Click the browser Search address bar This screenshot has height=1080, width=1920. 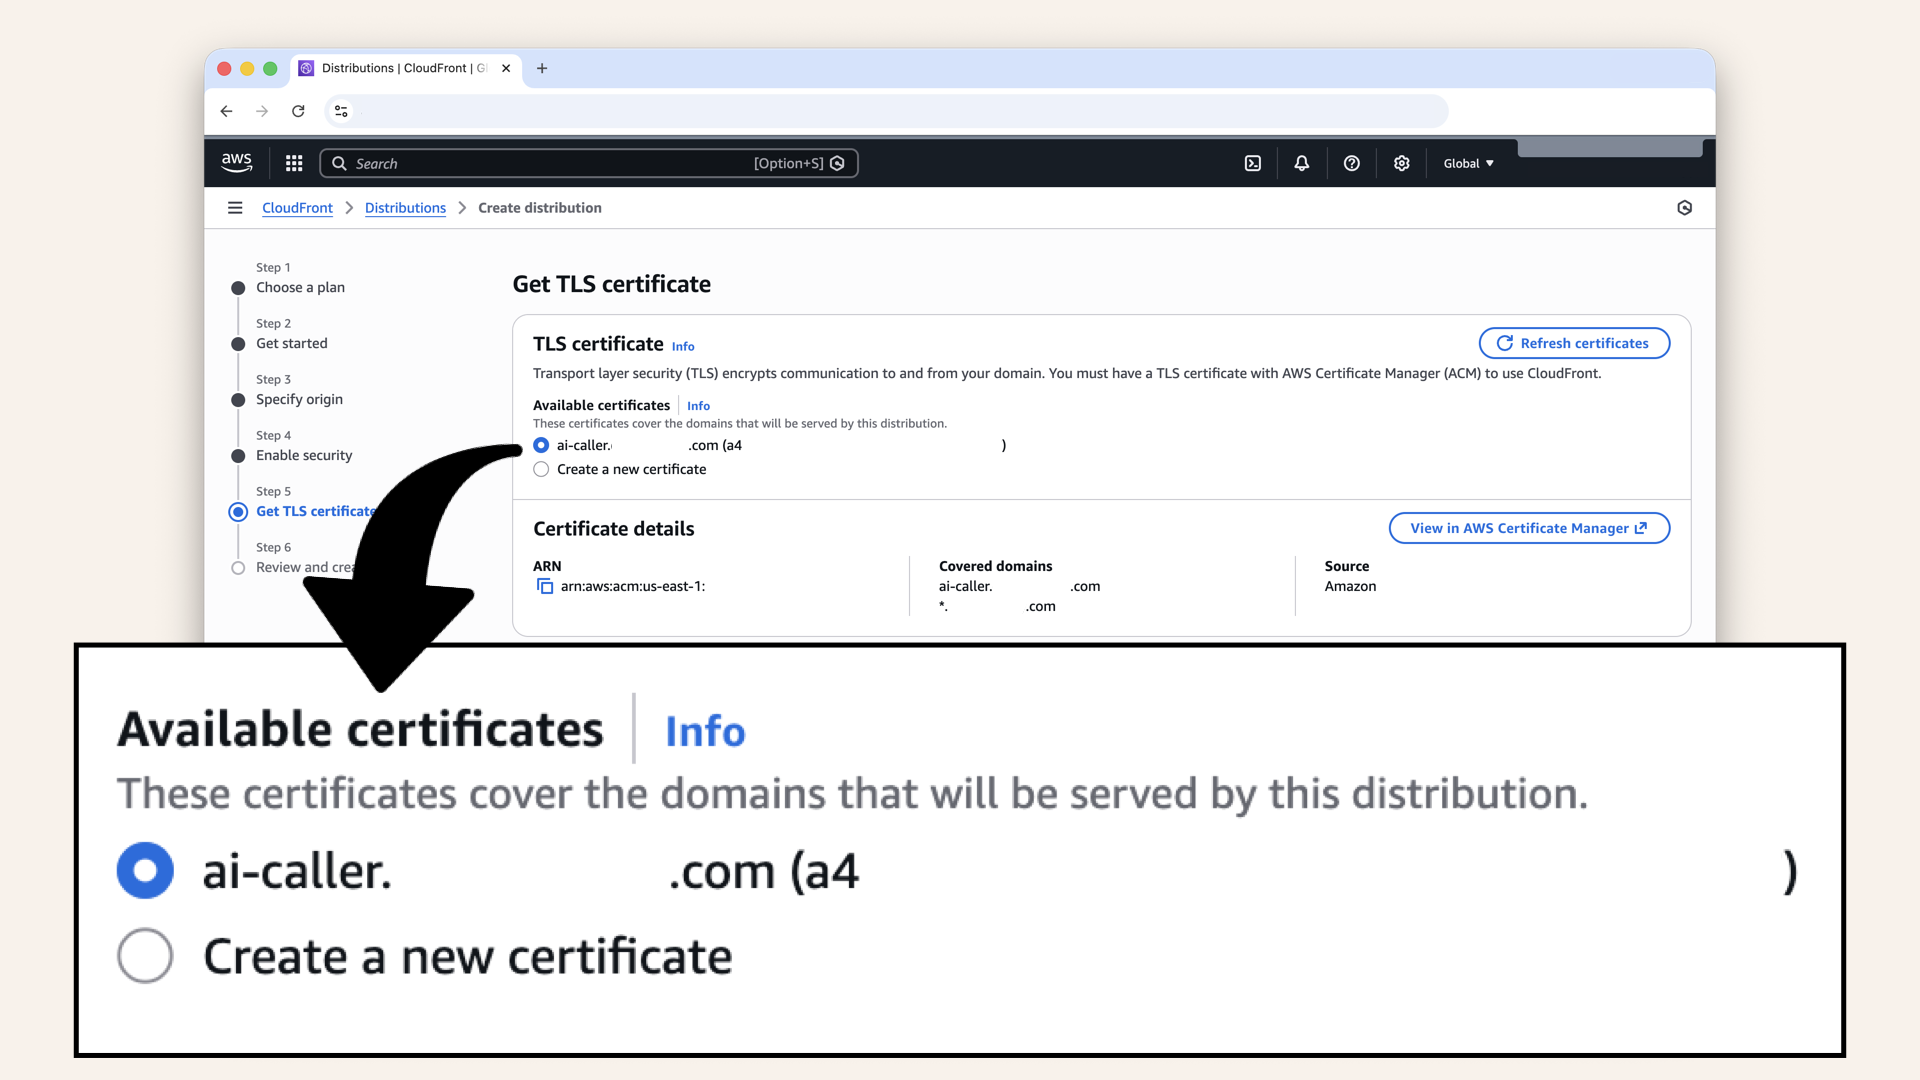point(589,163)
